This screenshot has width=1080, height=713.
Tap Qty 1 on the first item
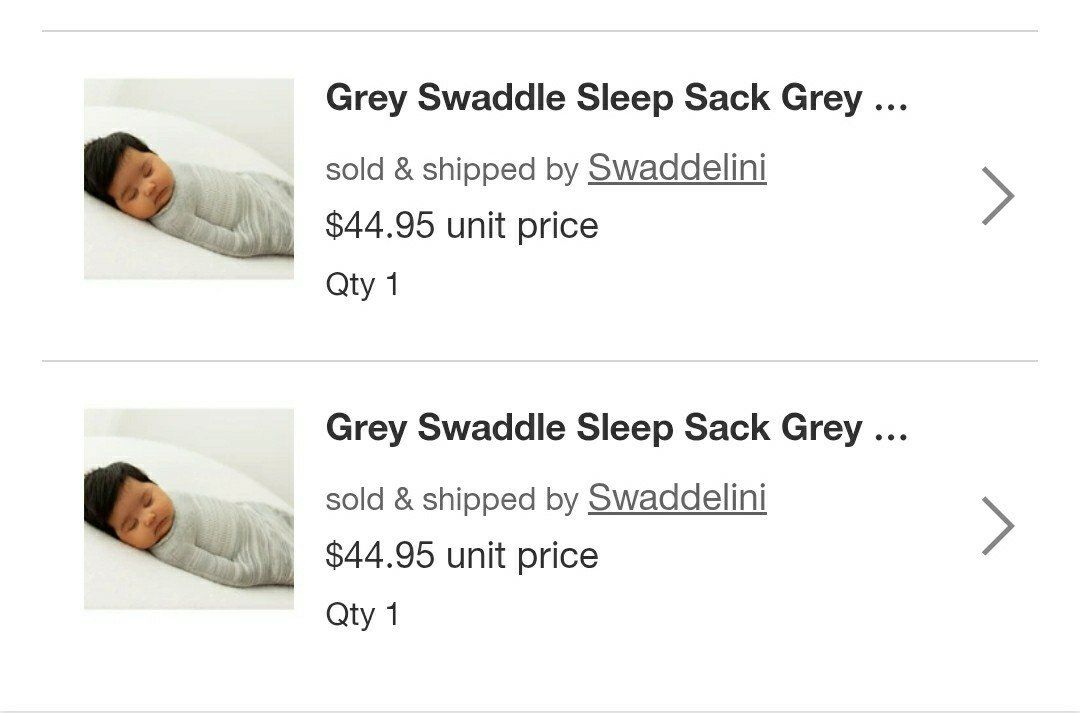(362, 285)
